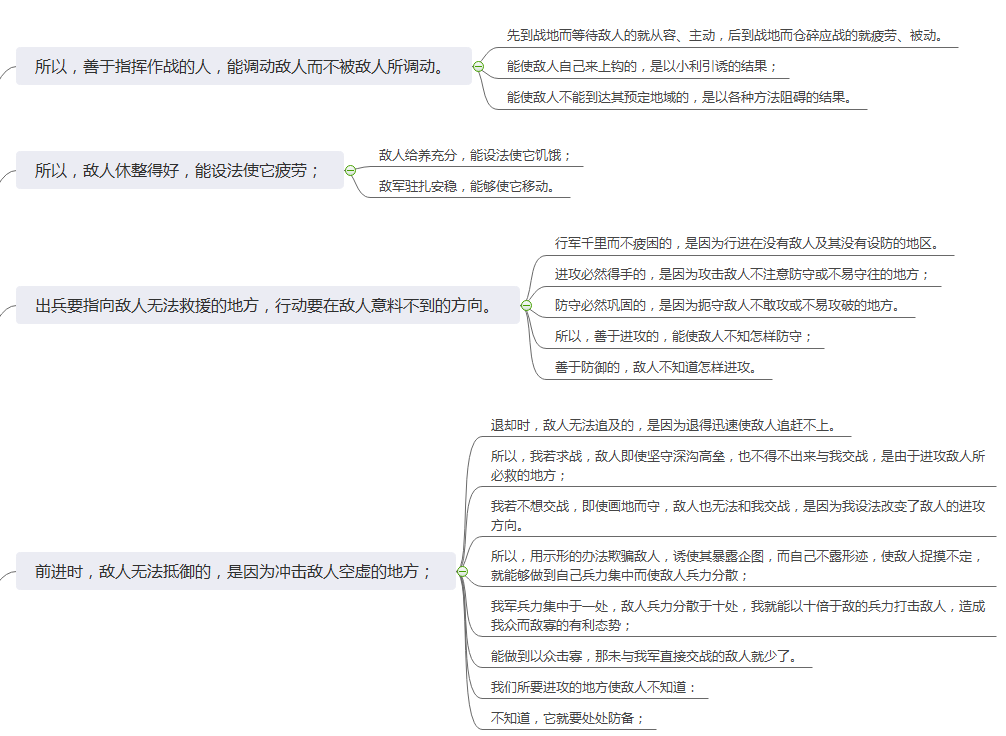Select subtopic '敌人给养充分，能设法使它饥饿；'
1006x736 pixels.
[475, 155]
